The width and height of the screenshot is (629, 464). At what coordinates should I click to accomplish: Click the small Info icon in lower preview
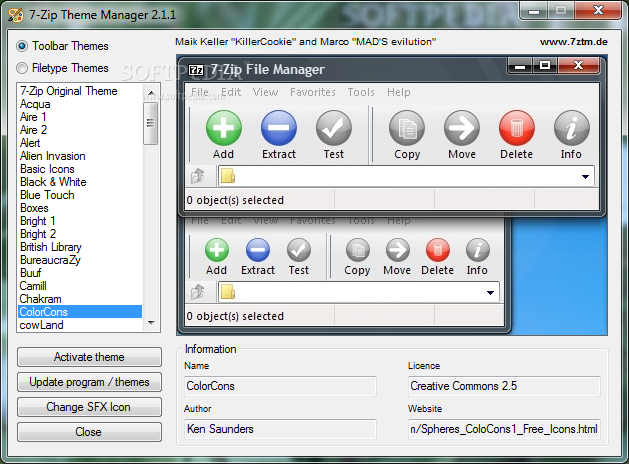coord(477,250)
